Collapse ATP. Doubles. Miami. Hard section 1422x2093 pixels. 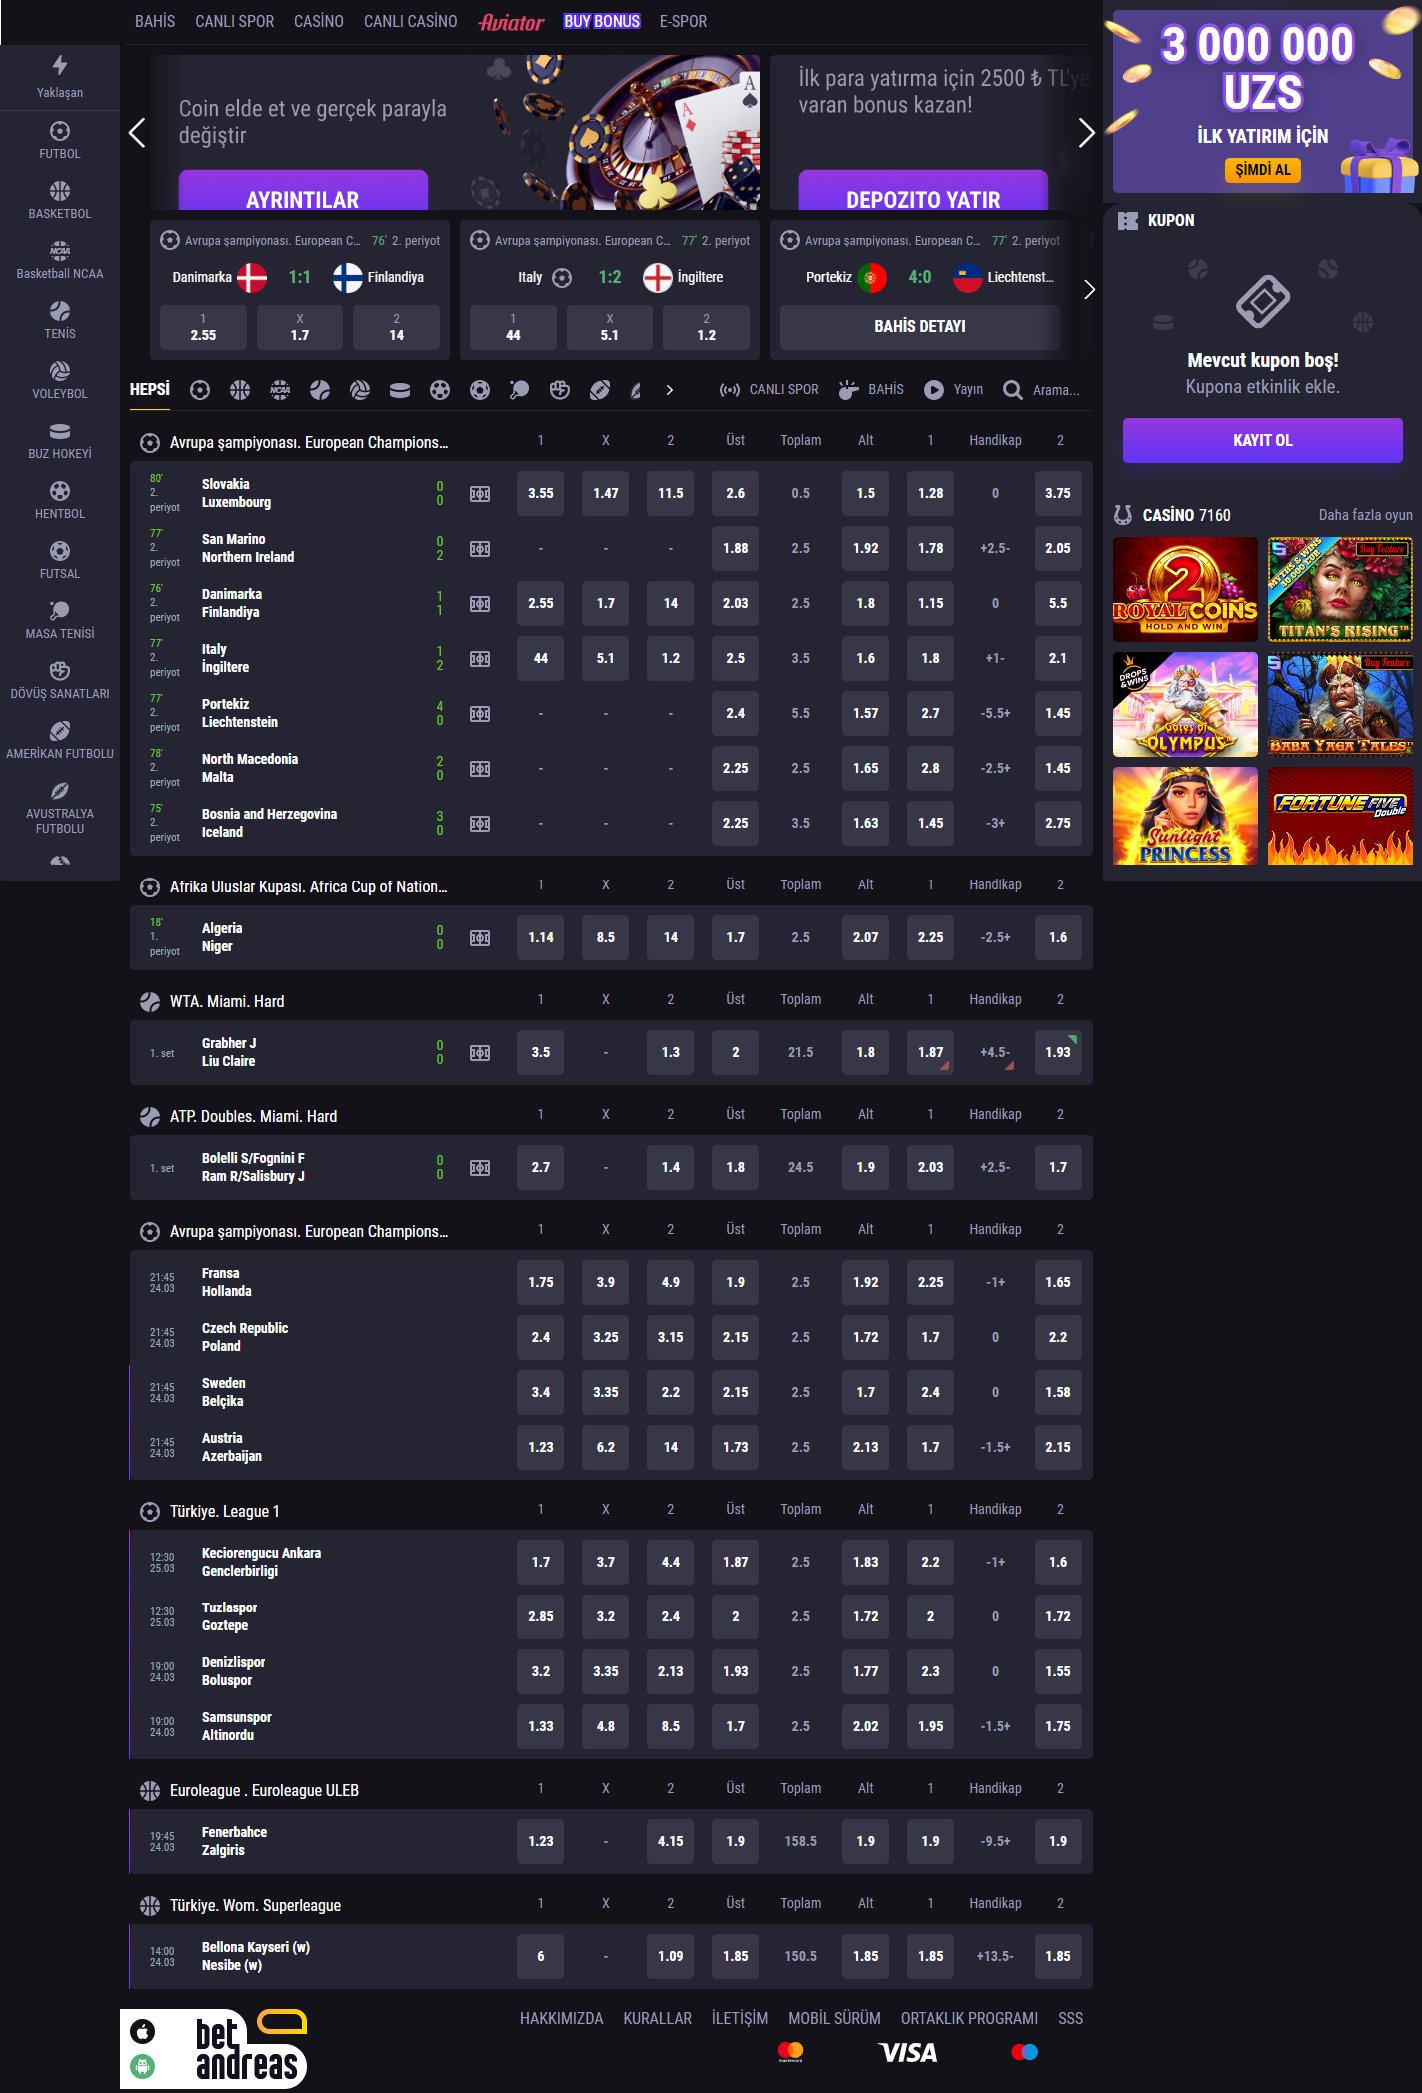tap(239, 1116)
